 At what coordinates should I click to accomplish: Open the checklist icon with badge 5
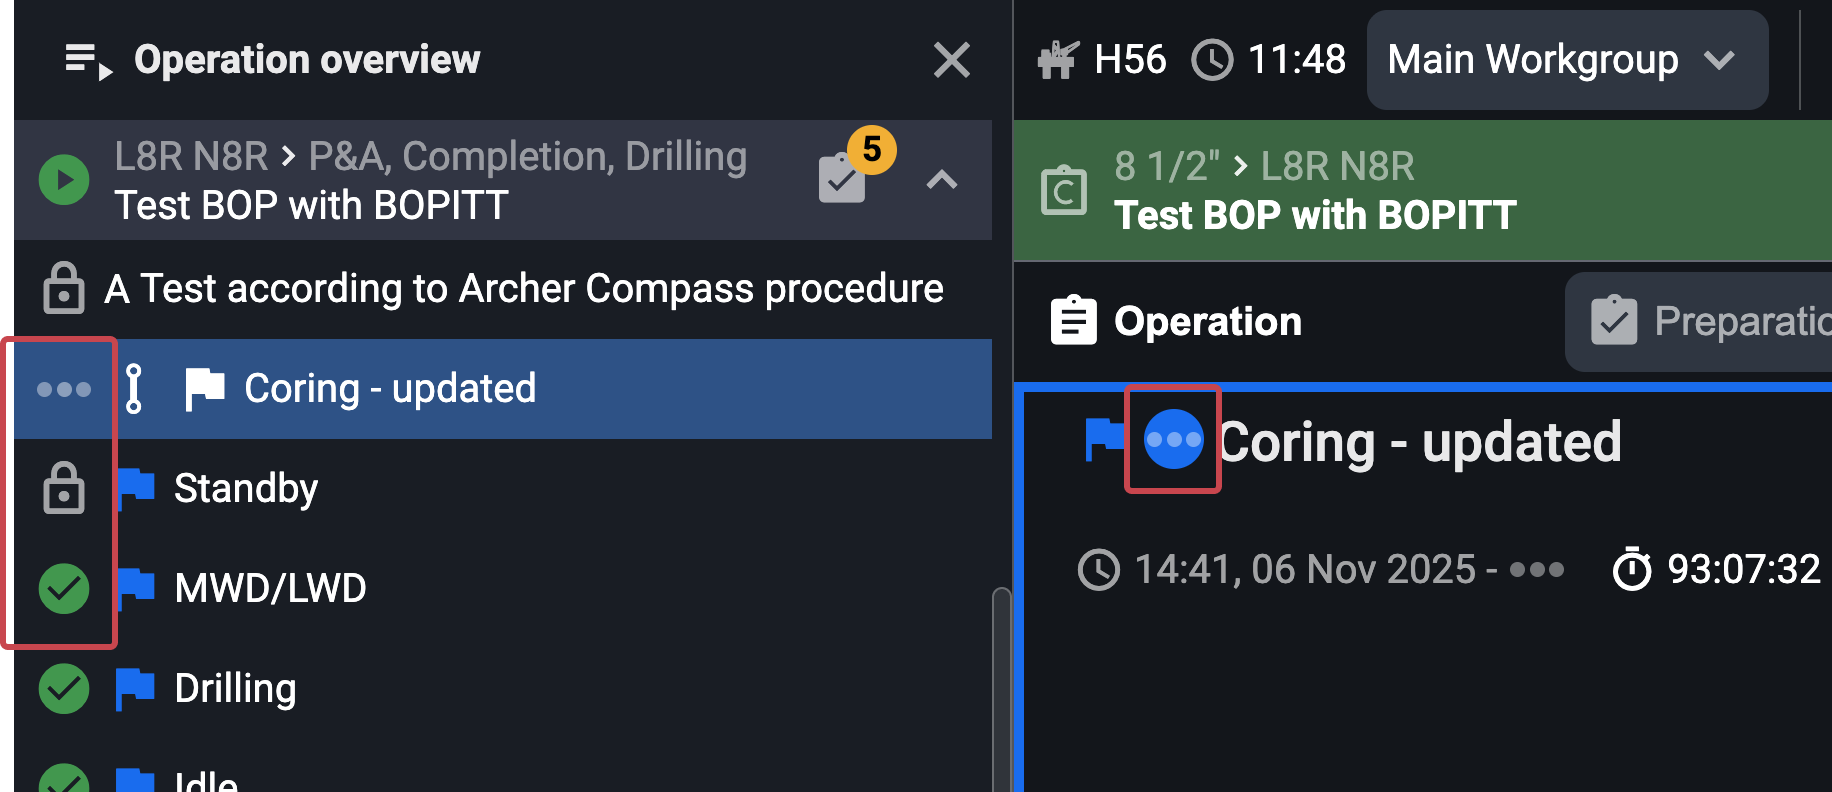pos(843,178)
